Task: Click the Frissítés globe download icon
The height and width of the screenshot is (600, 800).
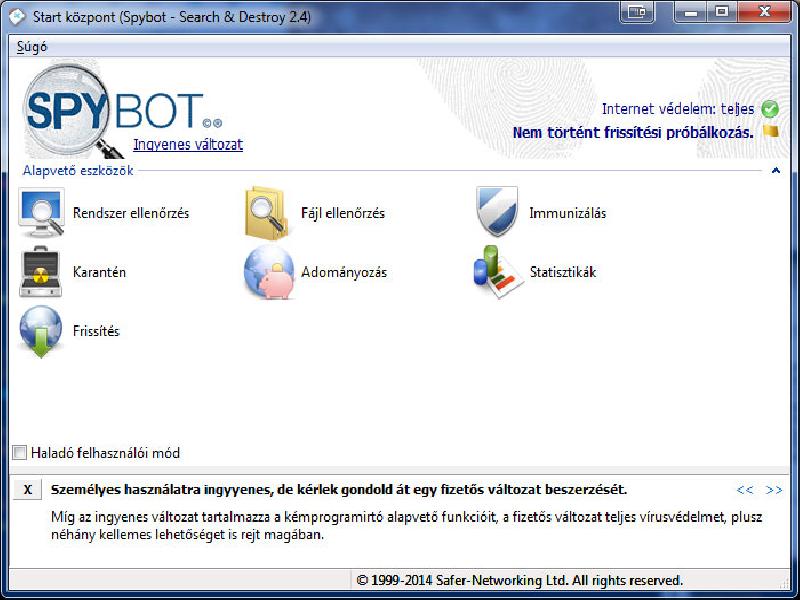Action: (x=41, y=331)
